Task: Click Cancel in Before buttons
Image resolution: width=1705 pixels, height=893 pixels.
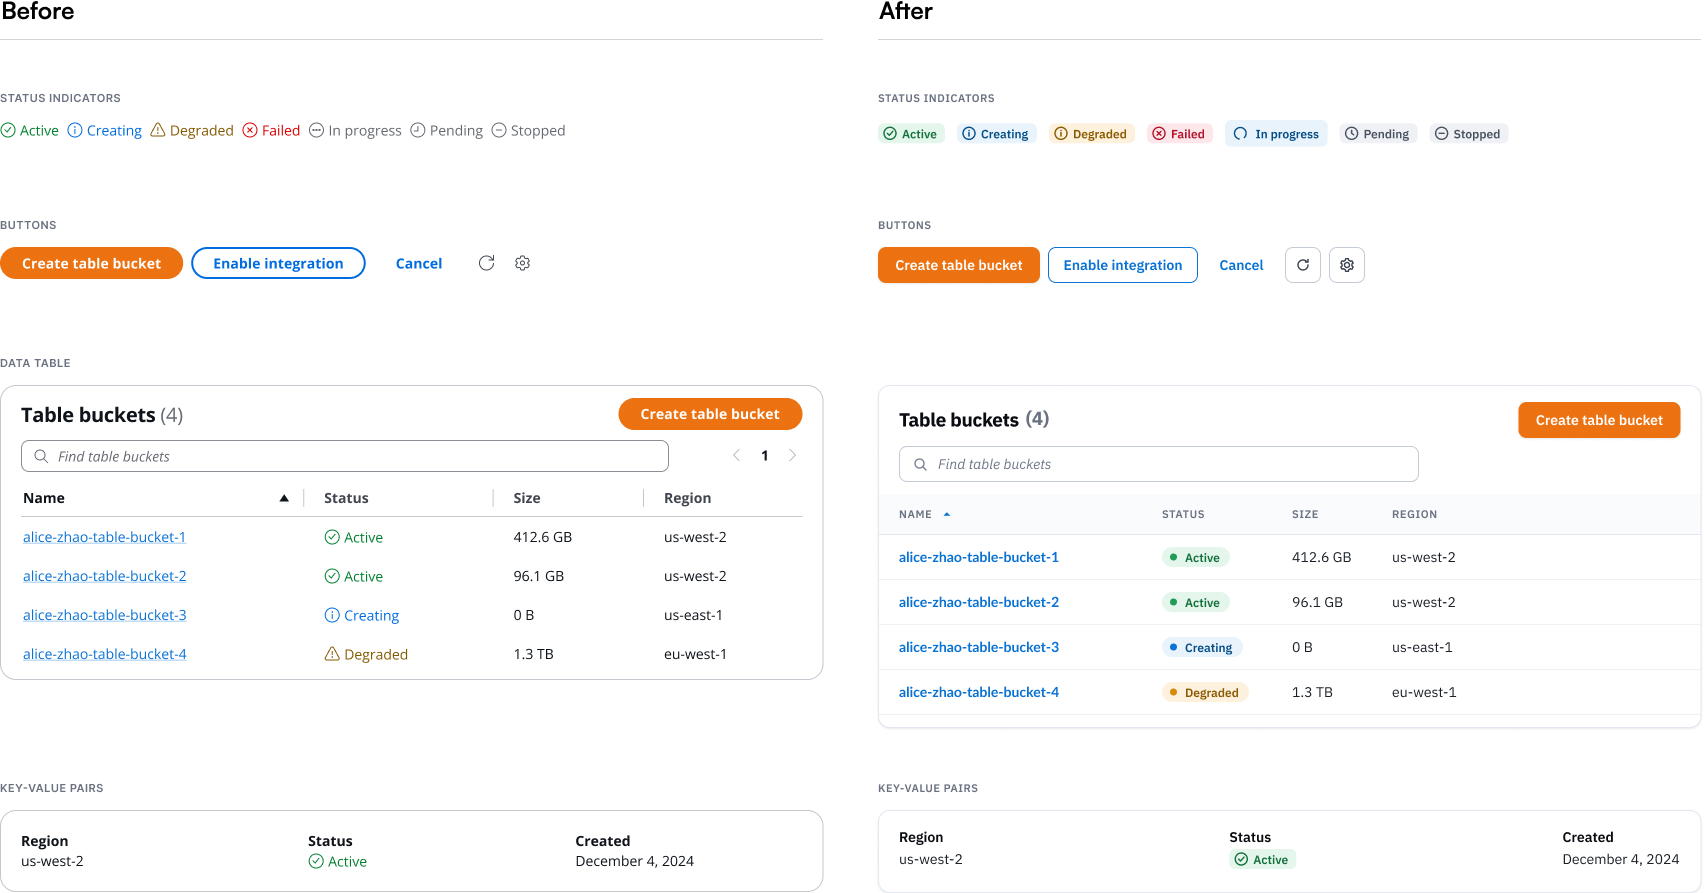Action: click(x=419, y=263)
